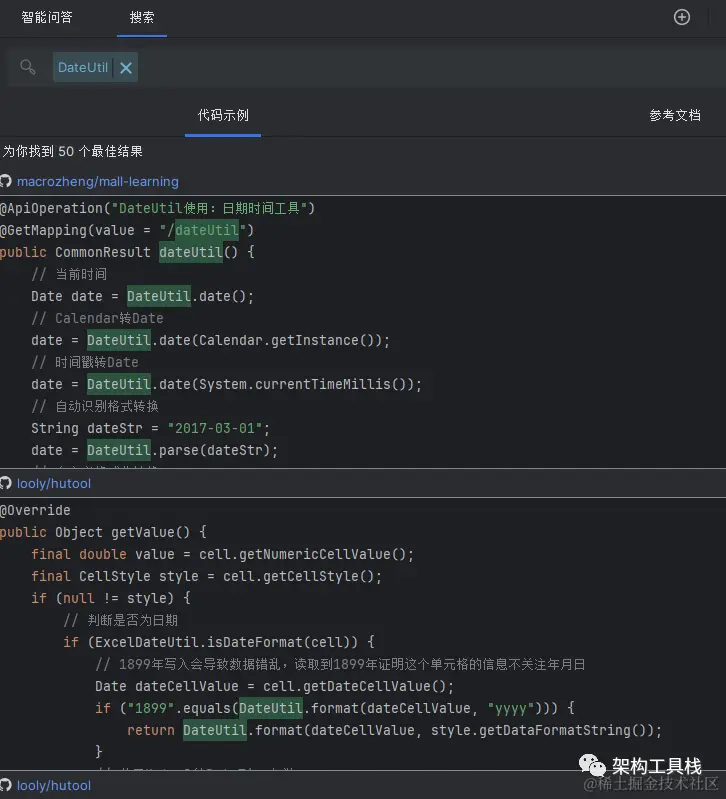726x799 pixels.
Task: Click the comment about 1899年写入会导致数据错乱
Action: [340, 664]
